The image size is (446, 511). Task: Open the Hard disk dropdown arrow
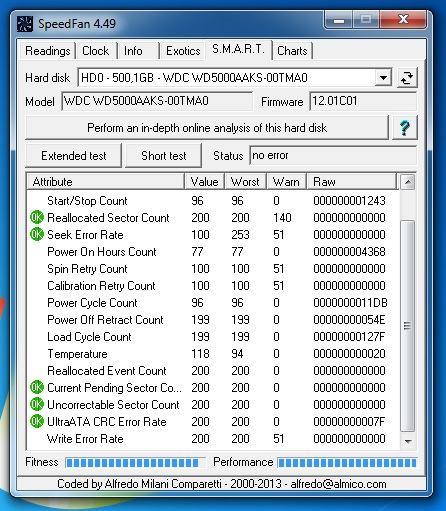click(x=383, y=78)
